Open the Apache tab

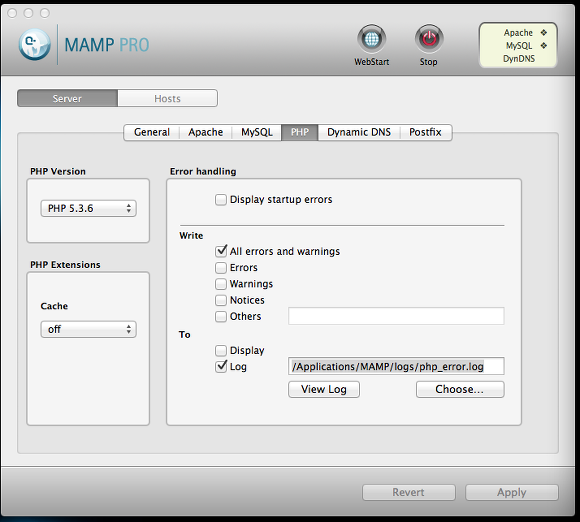pyautogui.click(x=206, y=132)
